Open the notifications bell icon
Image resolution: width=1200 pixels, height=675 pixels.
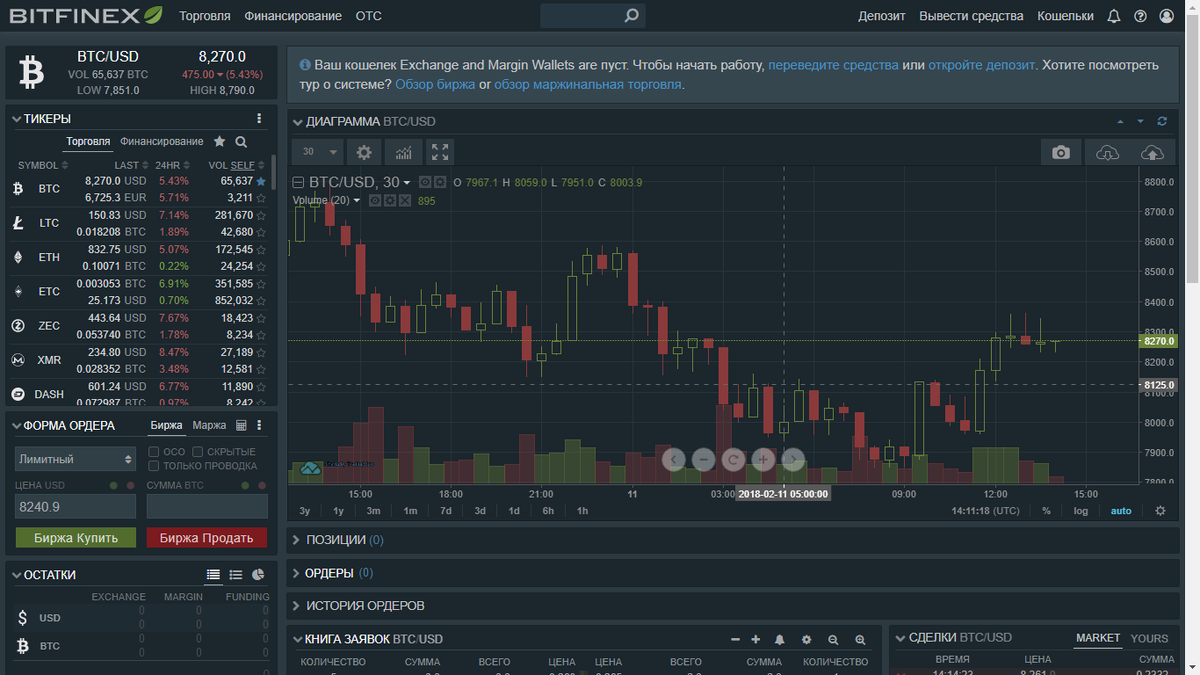[1114, 16]
